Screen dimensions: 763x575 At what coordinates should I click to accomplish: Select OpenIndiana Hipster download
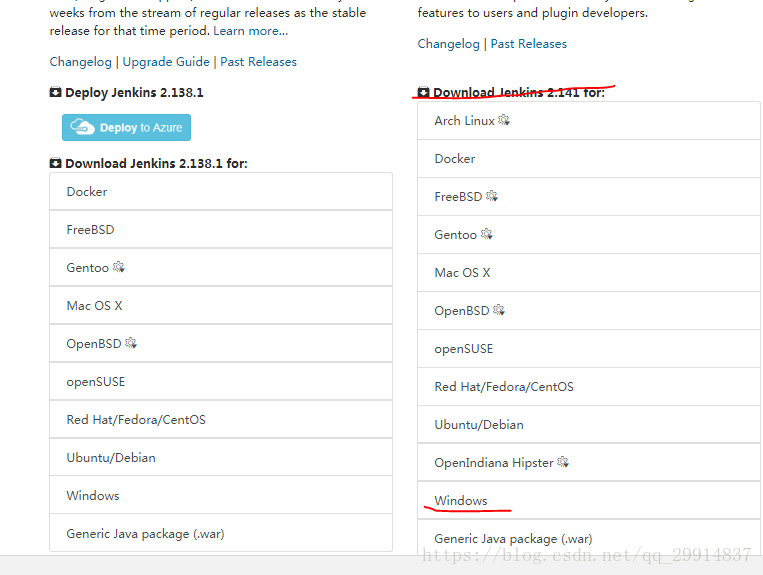589,462
